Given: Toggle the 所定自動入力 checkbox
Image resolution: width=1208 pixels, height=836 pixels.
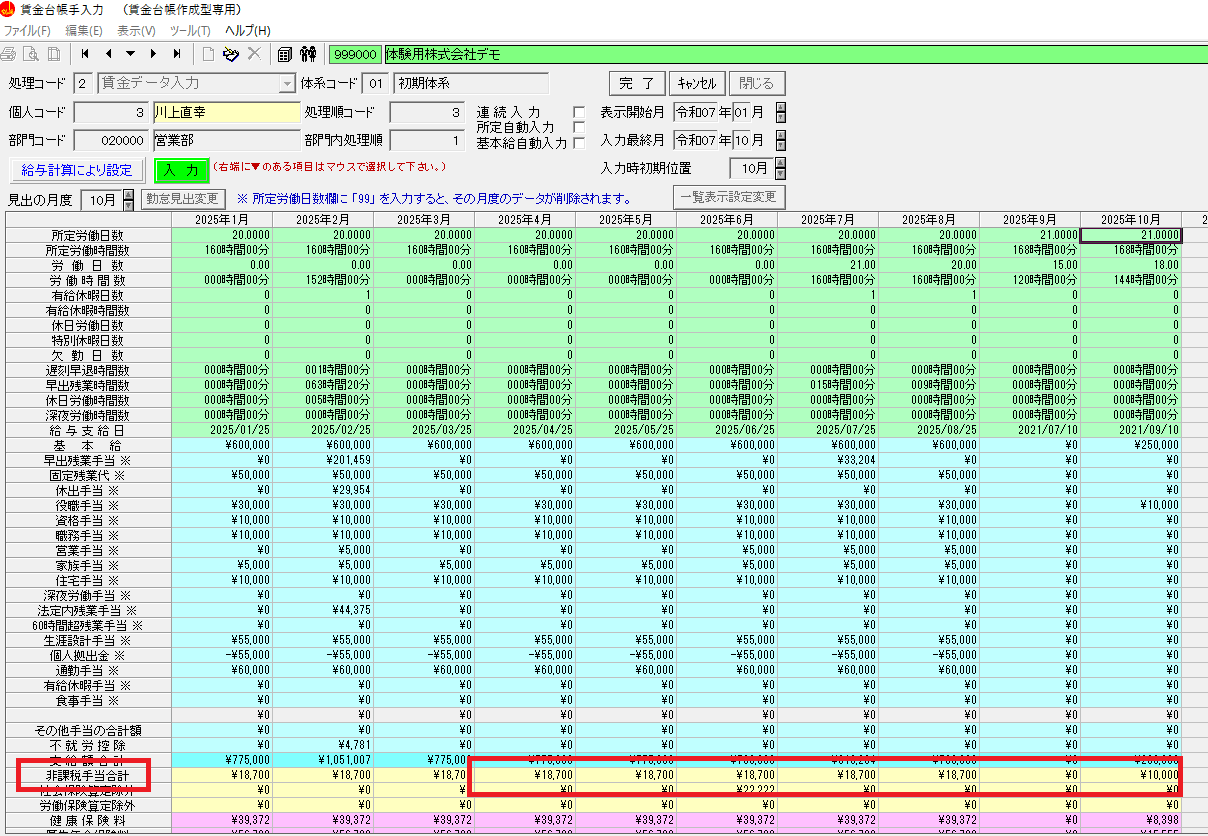Looking at the screenshot, I should click(x=578, y=127).
